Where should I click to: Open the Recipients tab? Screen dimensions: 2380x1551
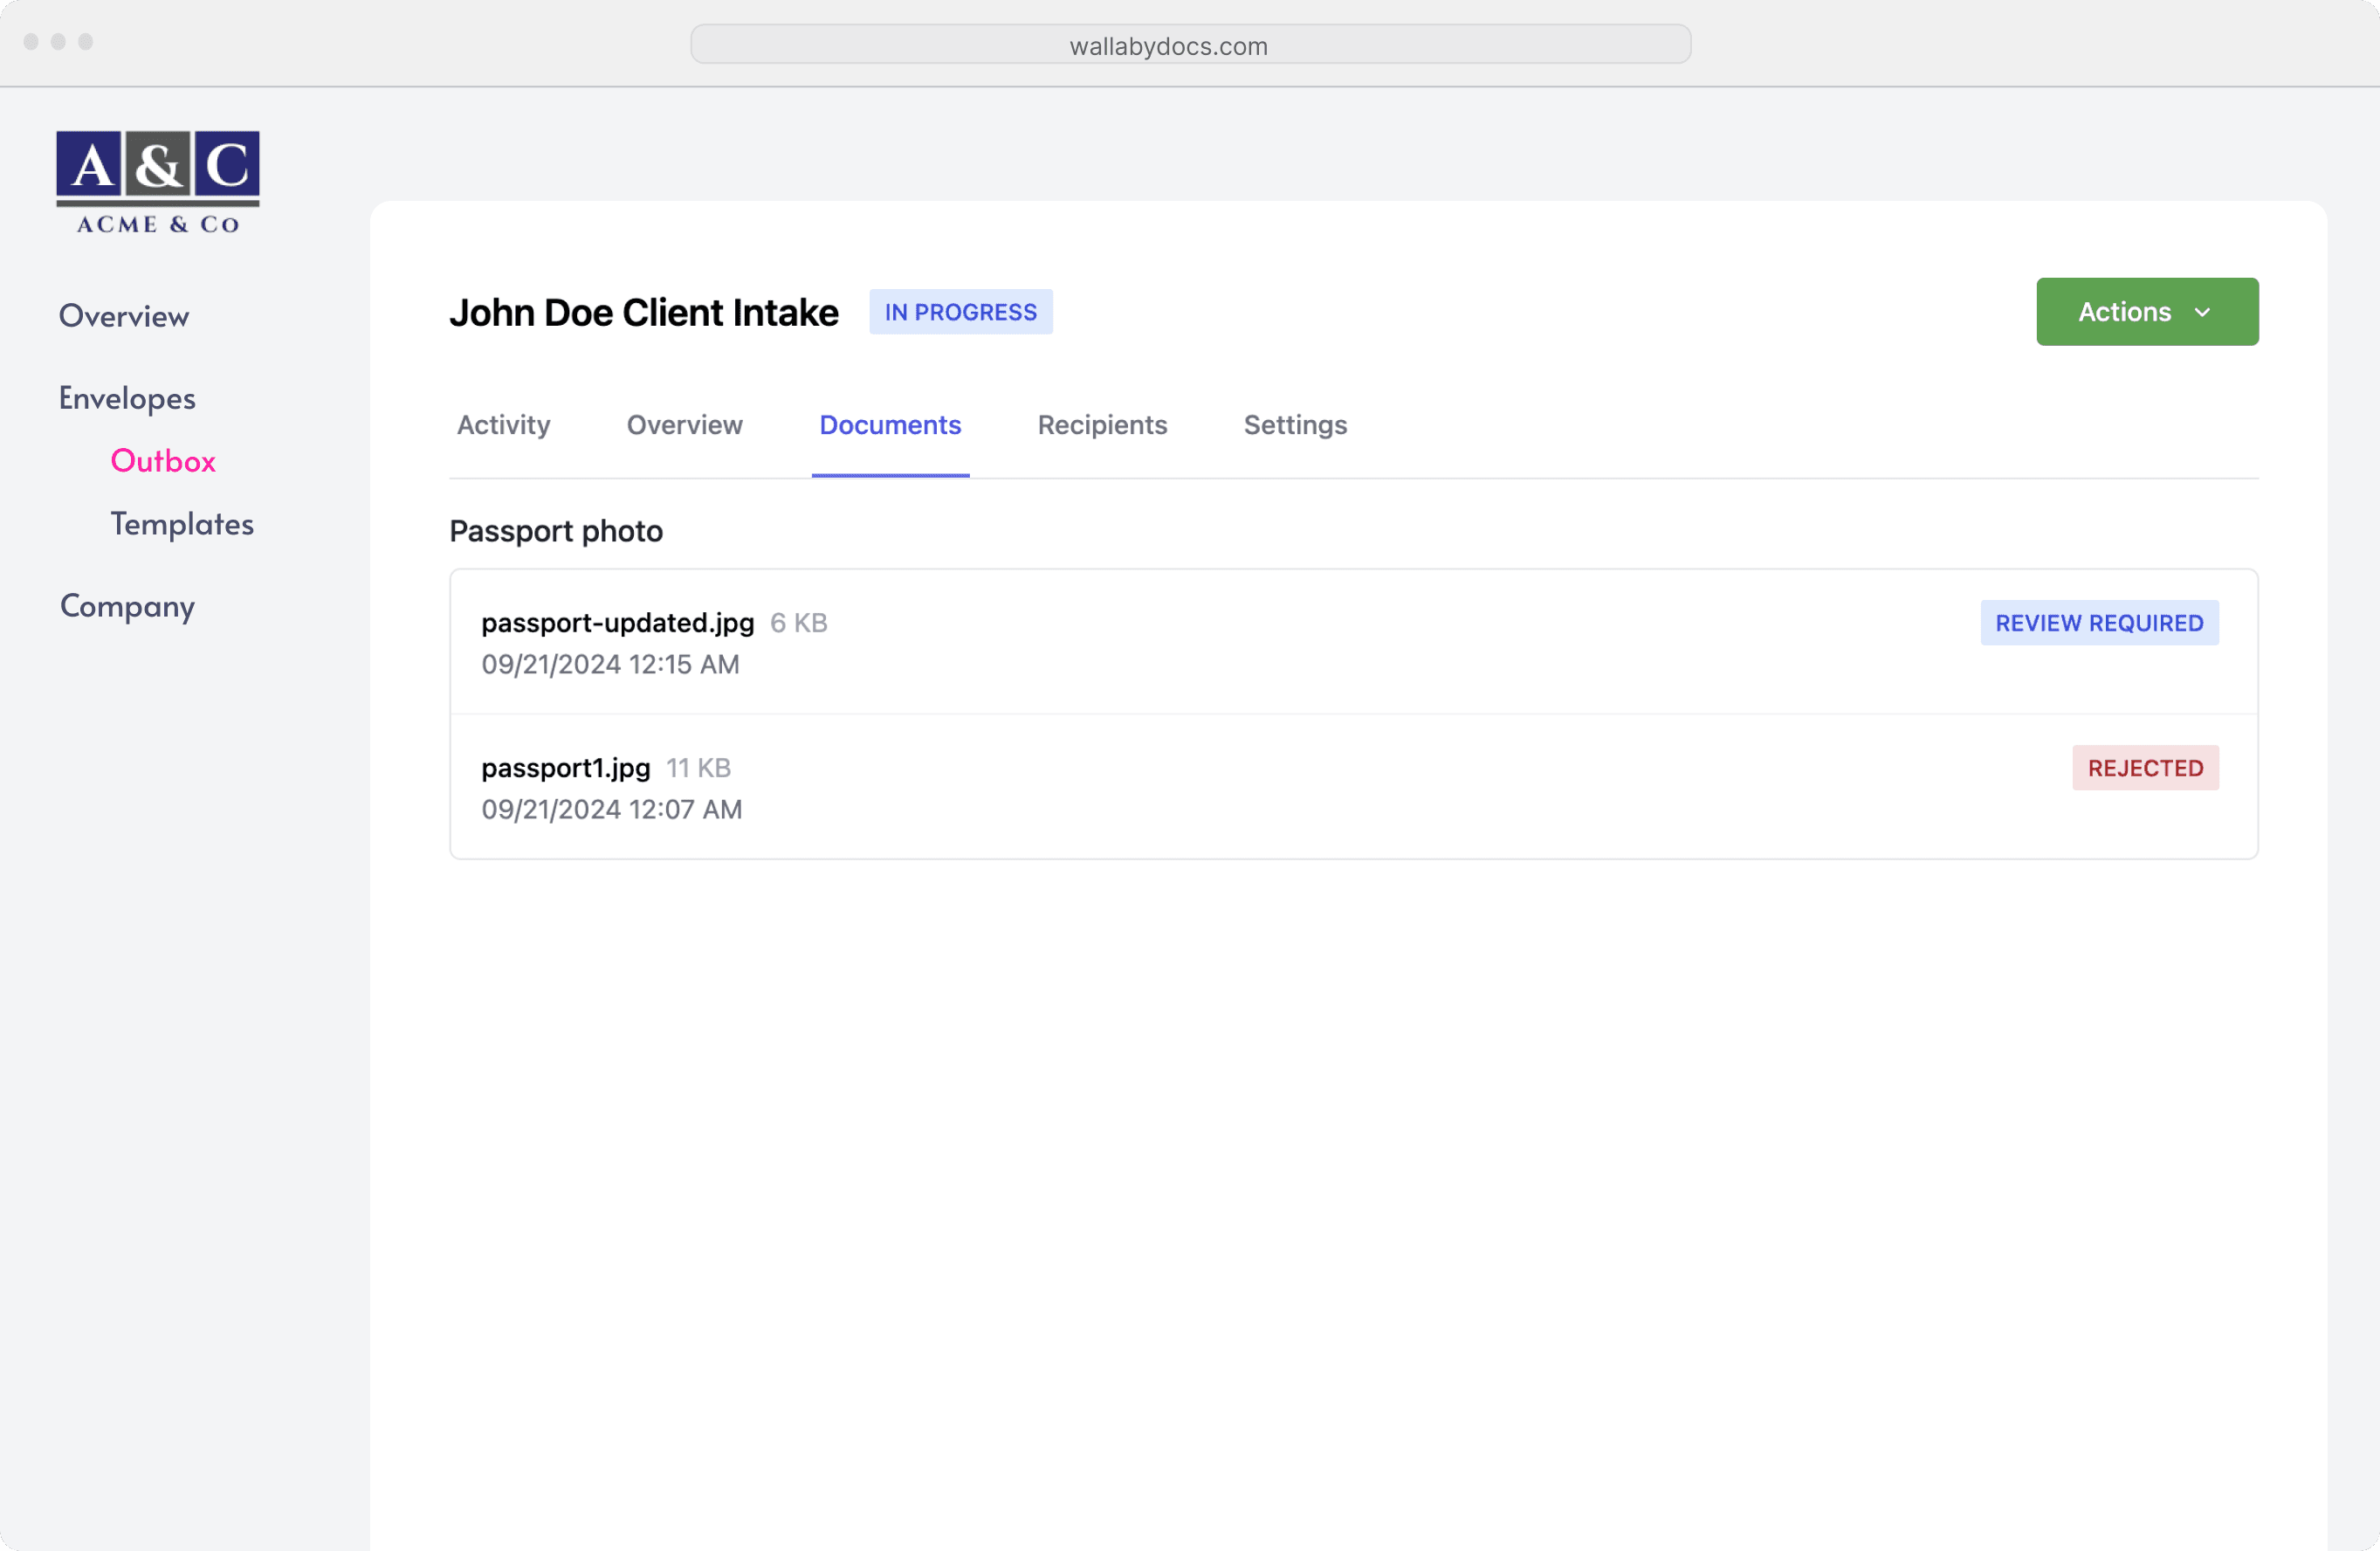point(1102,425)
